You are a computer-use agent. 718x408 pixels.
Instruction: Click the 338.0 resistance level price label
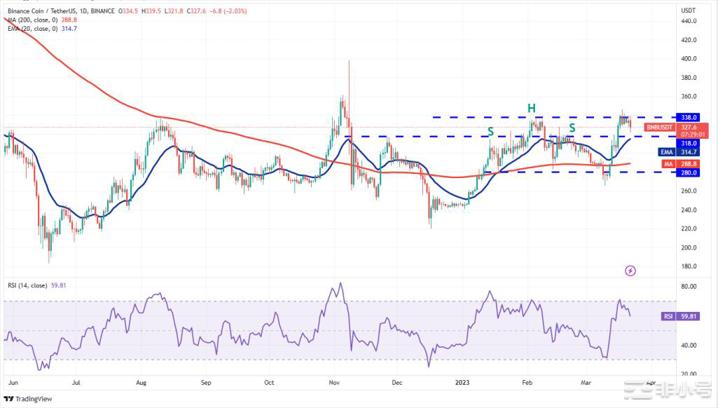(687, 117)
